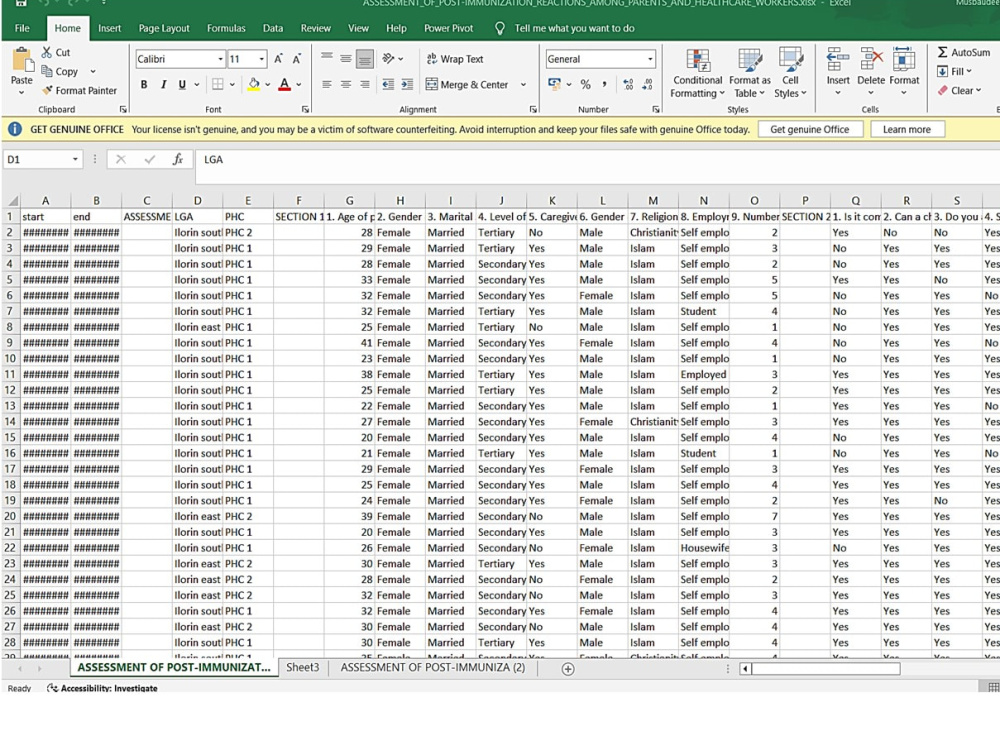Click the Conditional Formatting icon
Screen dimensions: 1000x750
[698, 61]
